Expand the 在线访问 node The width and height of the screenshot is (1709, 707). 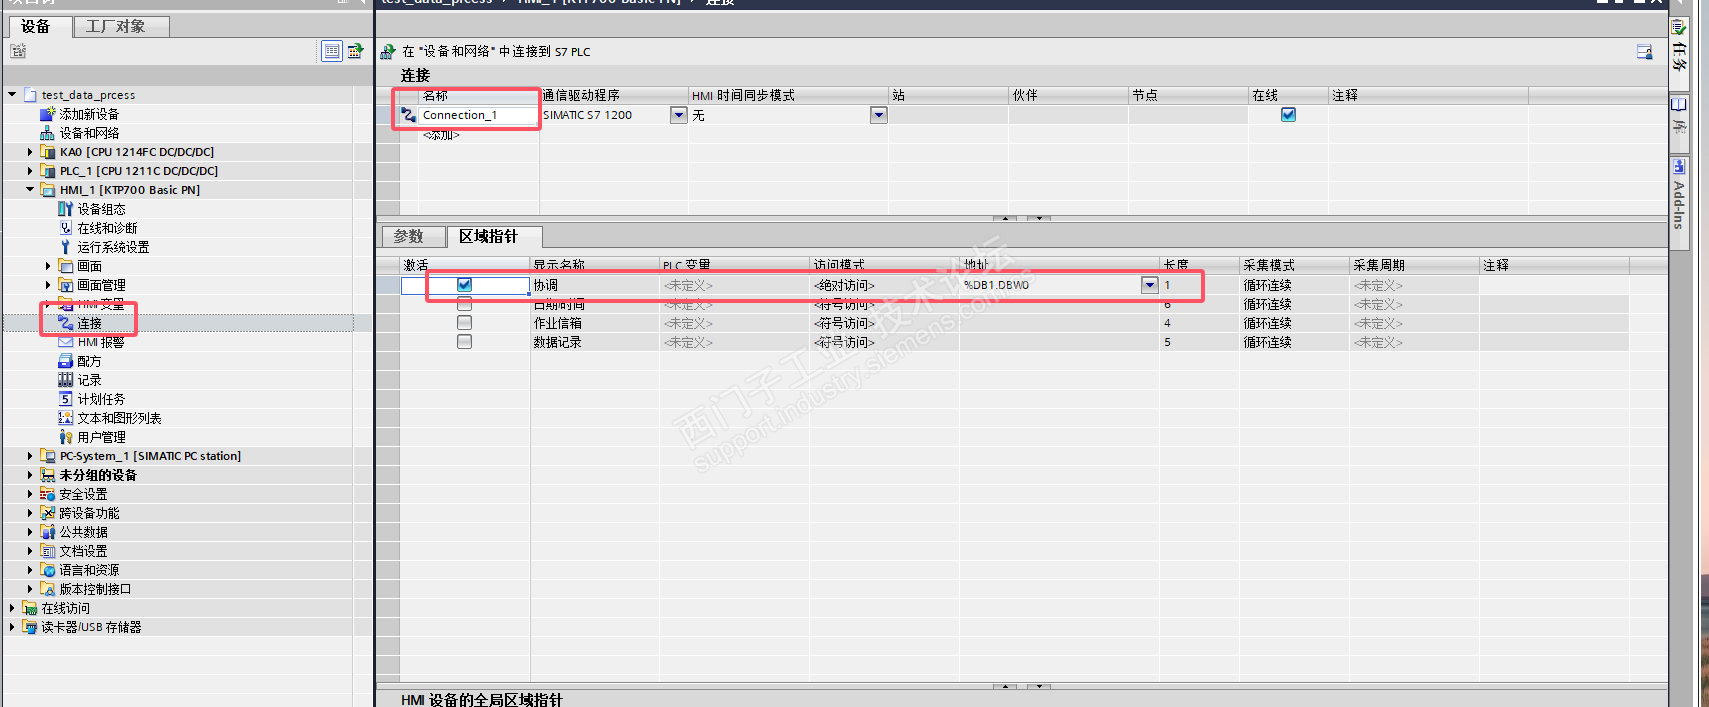11,608
